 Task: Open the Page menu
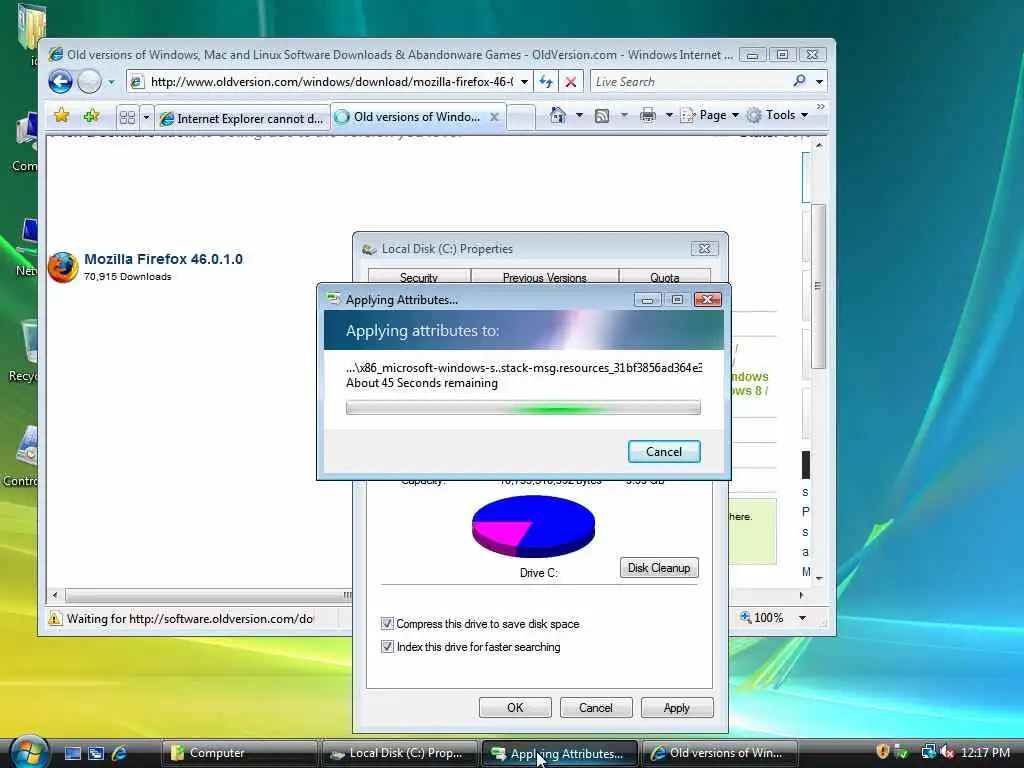point(709,115)
